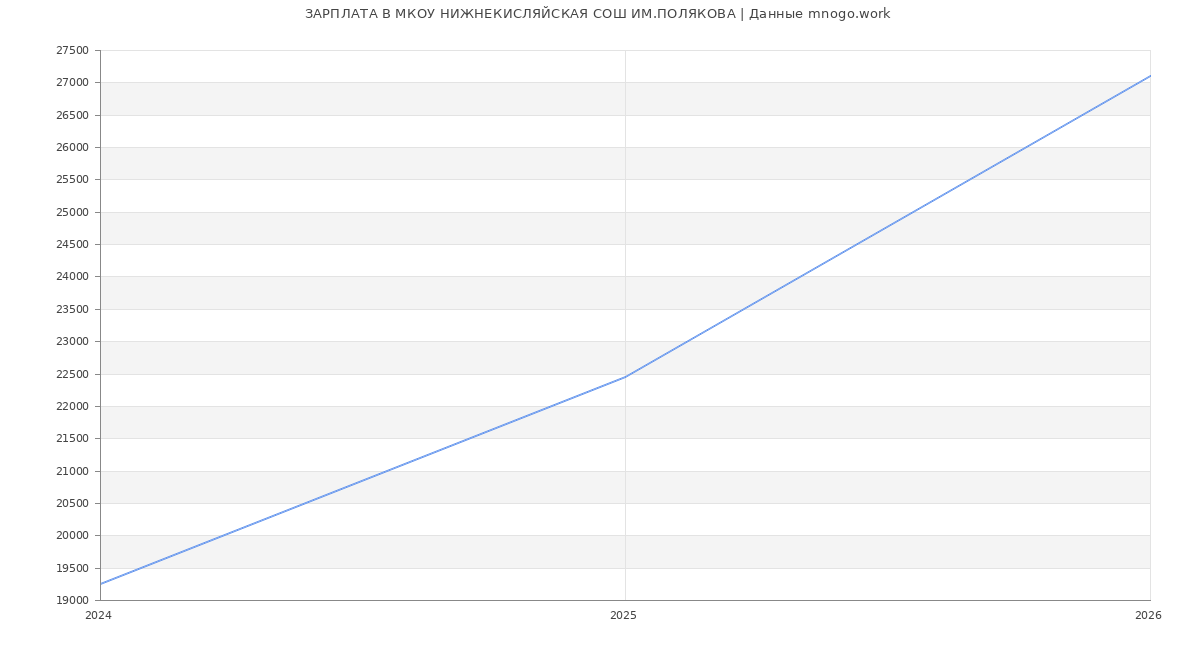Click the 25000 y-axis label
This screenshot has width=1200, height=650.
[x=72, y=213]
